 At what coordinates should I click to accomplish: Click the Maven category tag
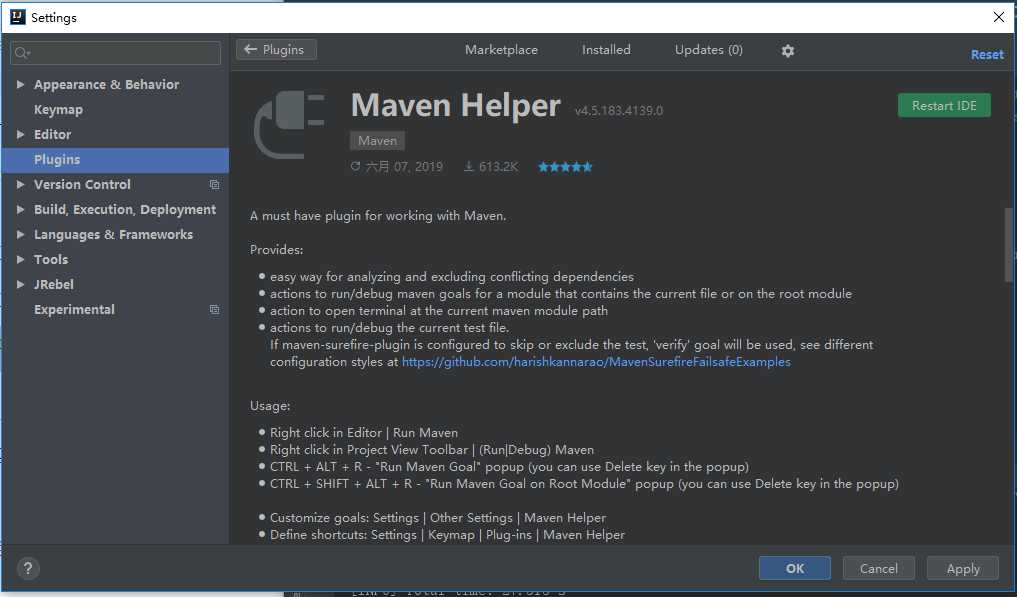[377, 141]
